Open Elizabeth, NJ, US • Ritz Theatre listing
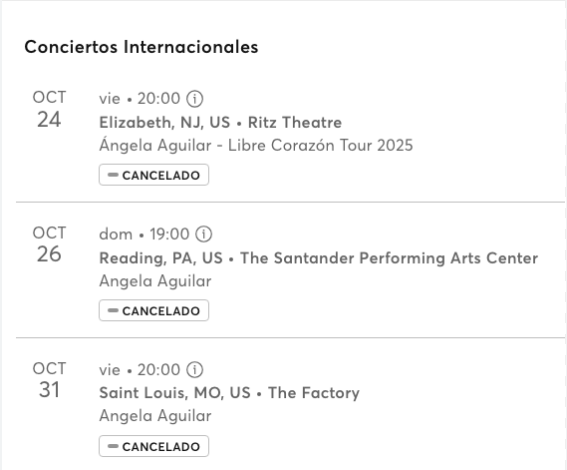567x470 pixels. 221,123
